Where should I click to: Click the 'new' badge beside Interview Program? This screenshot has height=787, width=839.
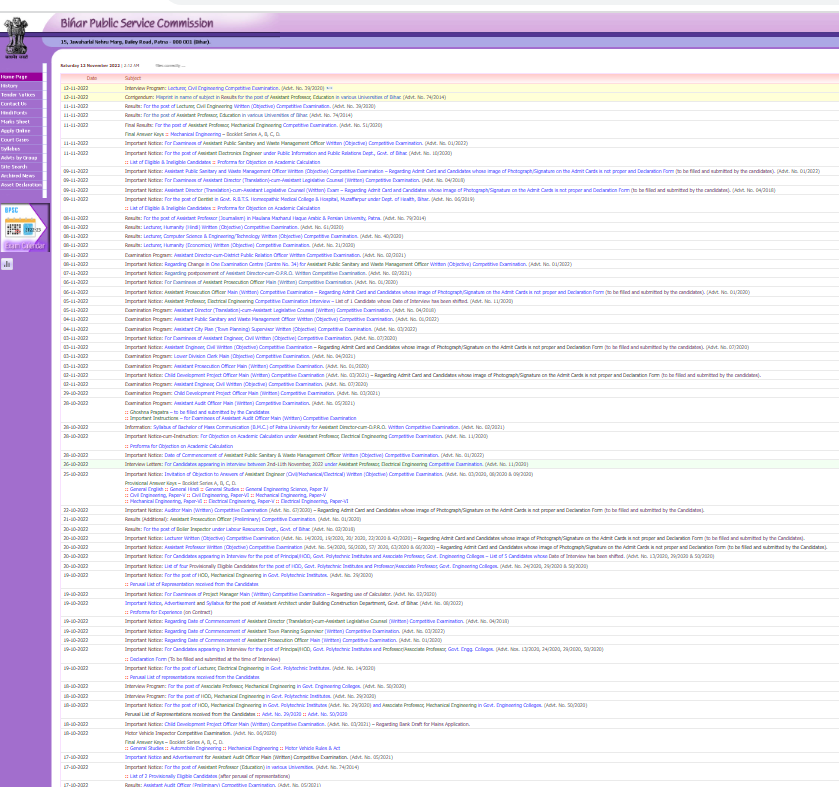329,88
